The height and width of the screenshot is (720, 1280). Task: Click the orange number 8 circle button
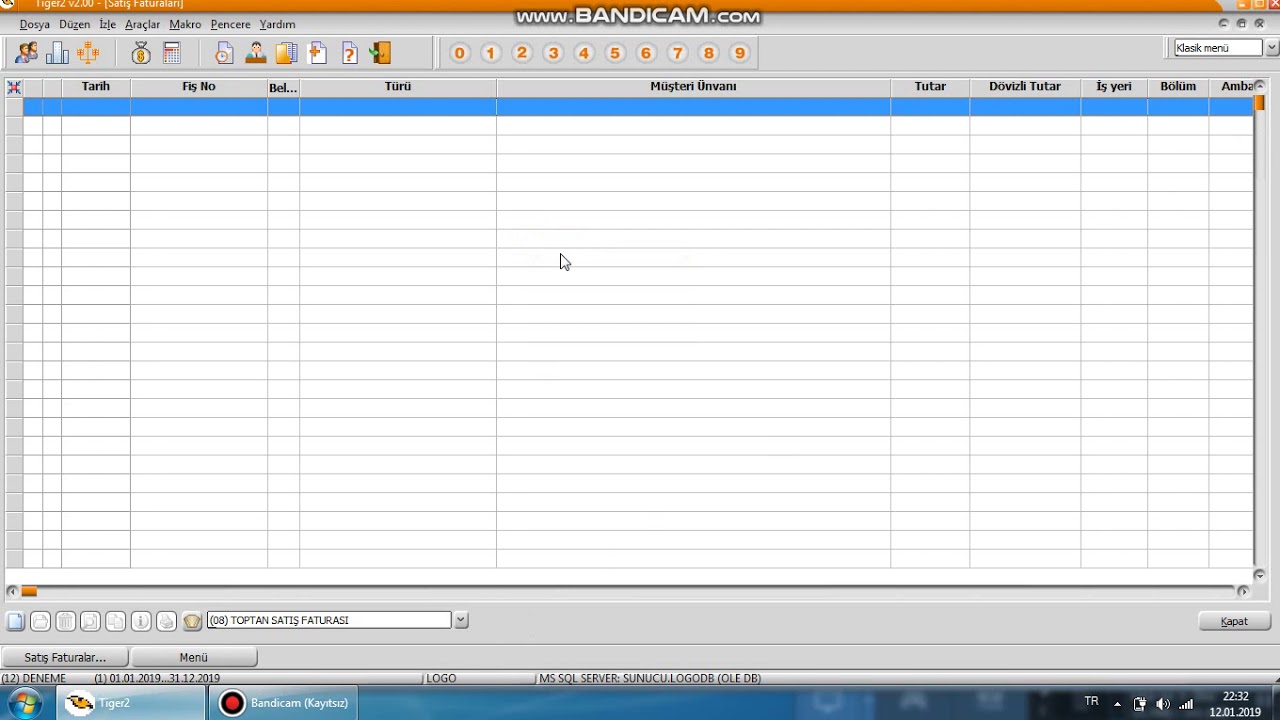click(708, 53)
